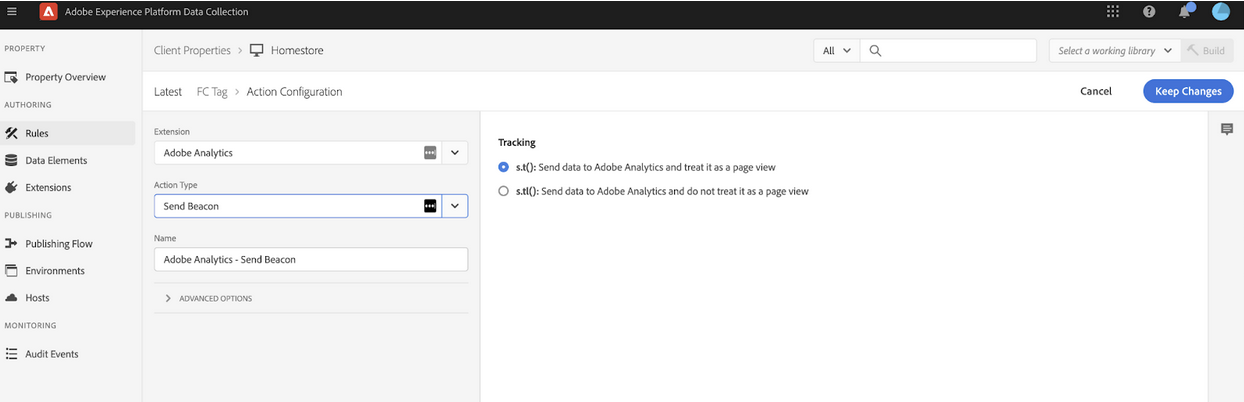Open the Select a working library dropdown
This screenshot has height=402, width=1244.
click(1115, 50)
